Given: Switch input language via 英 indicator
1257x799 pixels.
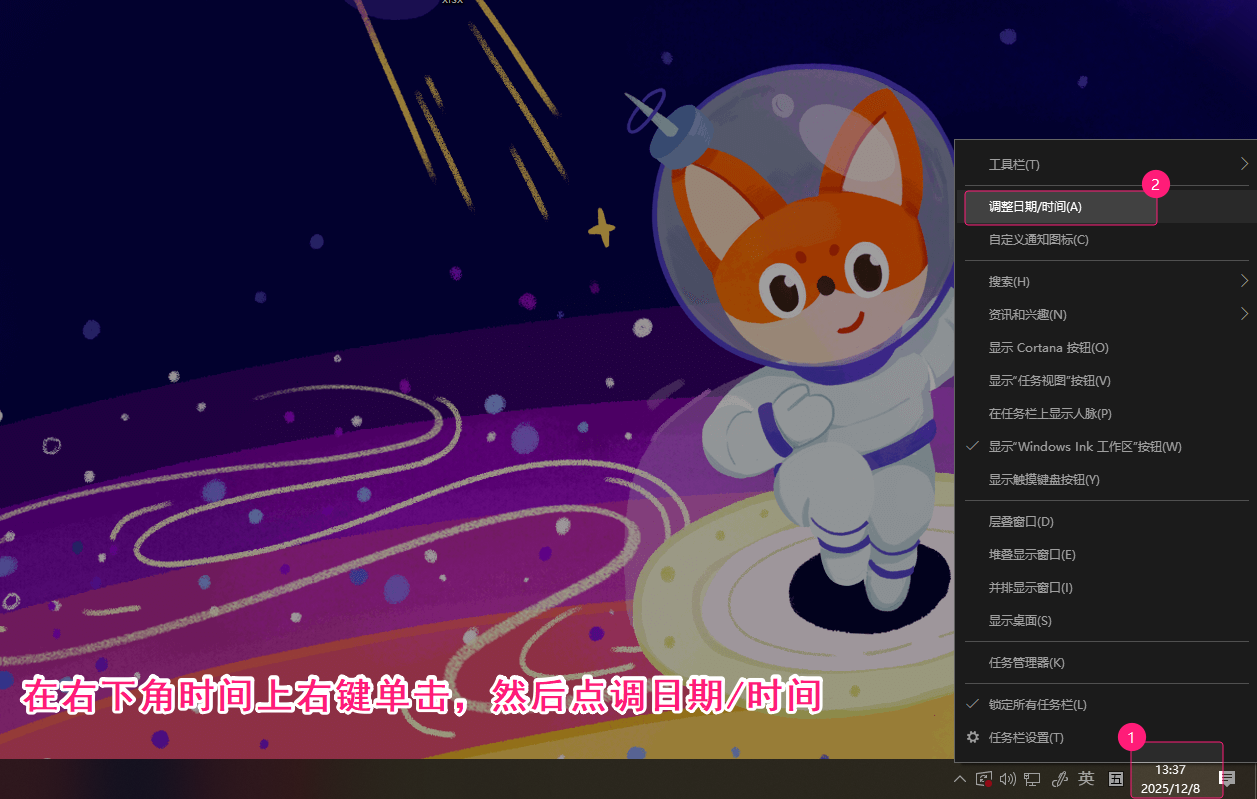Looking at the screenshot, I should (x=1087, y=779).
